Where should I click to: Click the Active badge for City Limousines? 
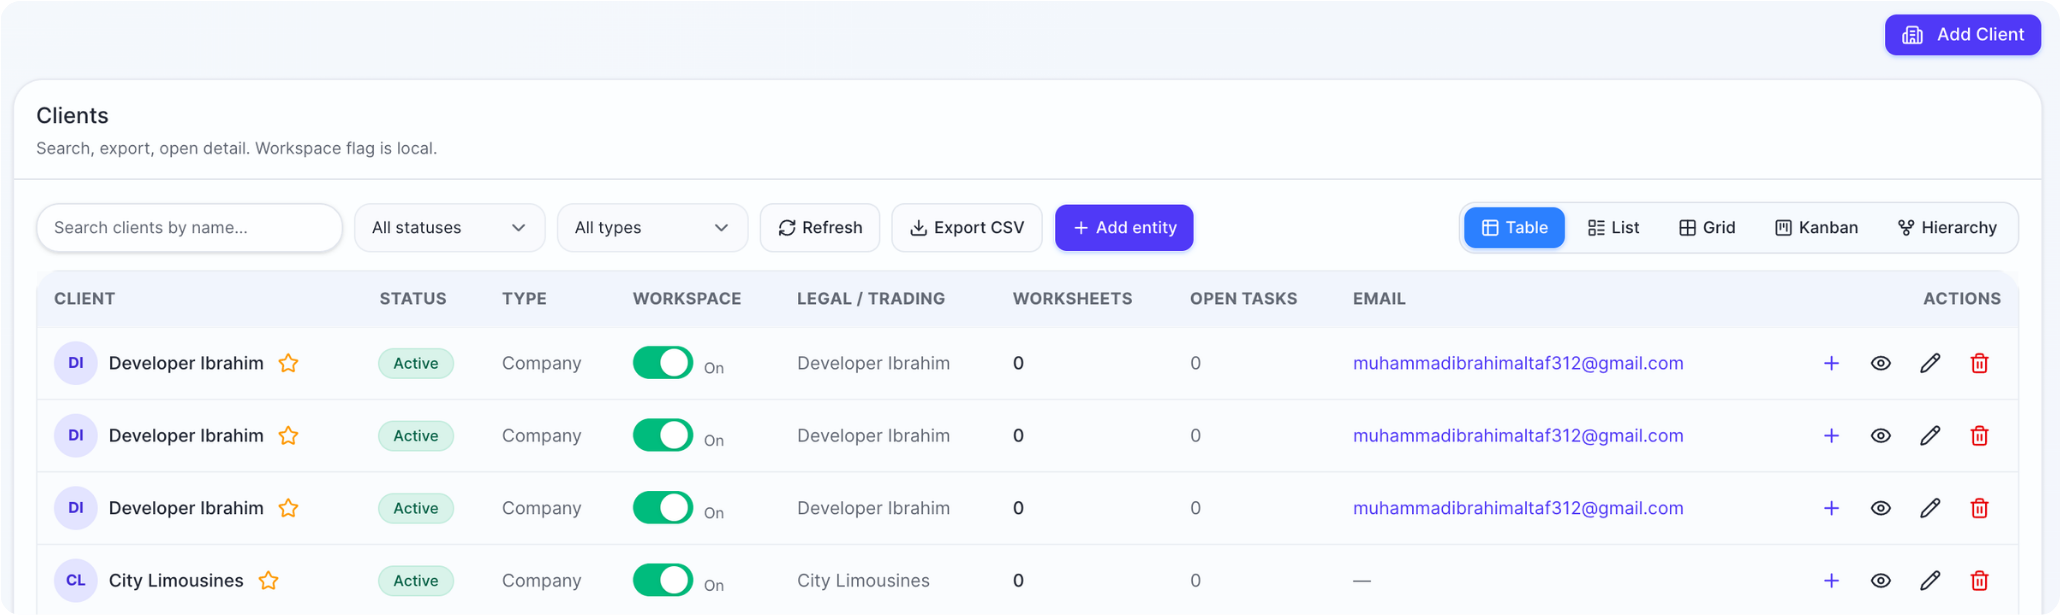pos(416,581)
